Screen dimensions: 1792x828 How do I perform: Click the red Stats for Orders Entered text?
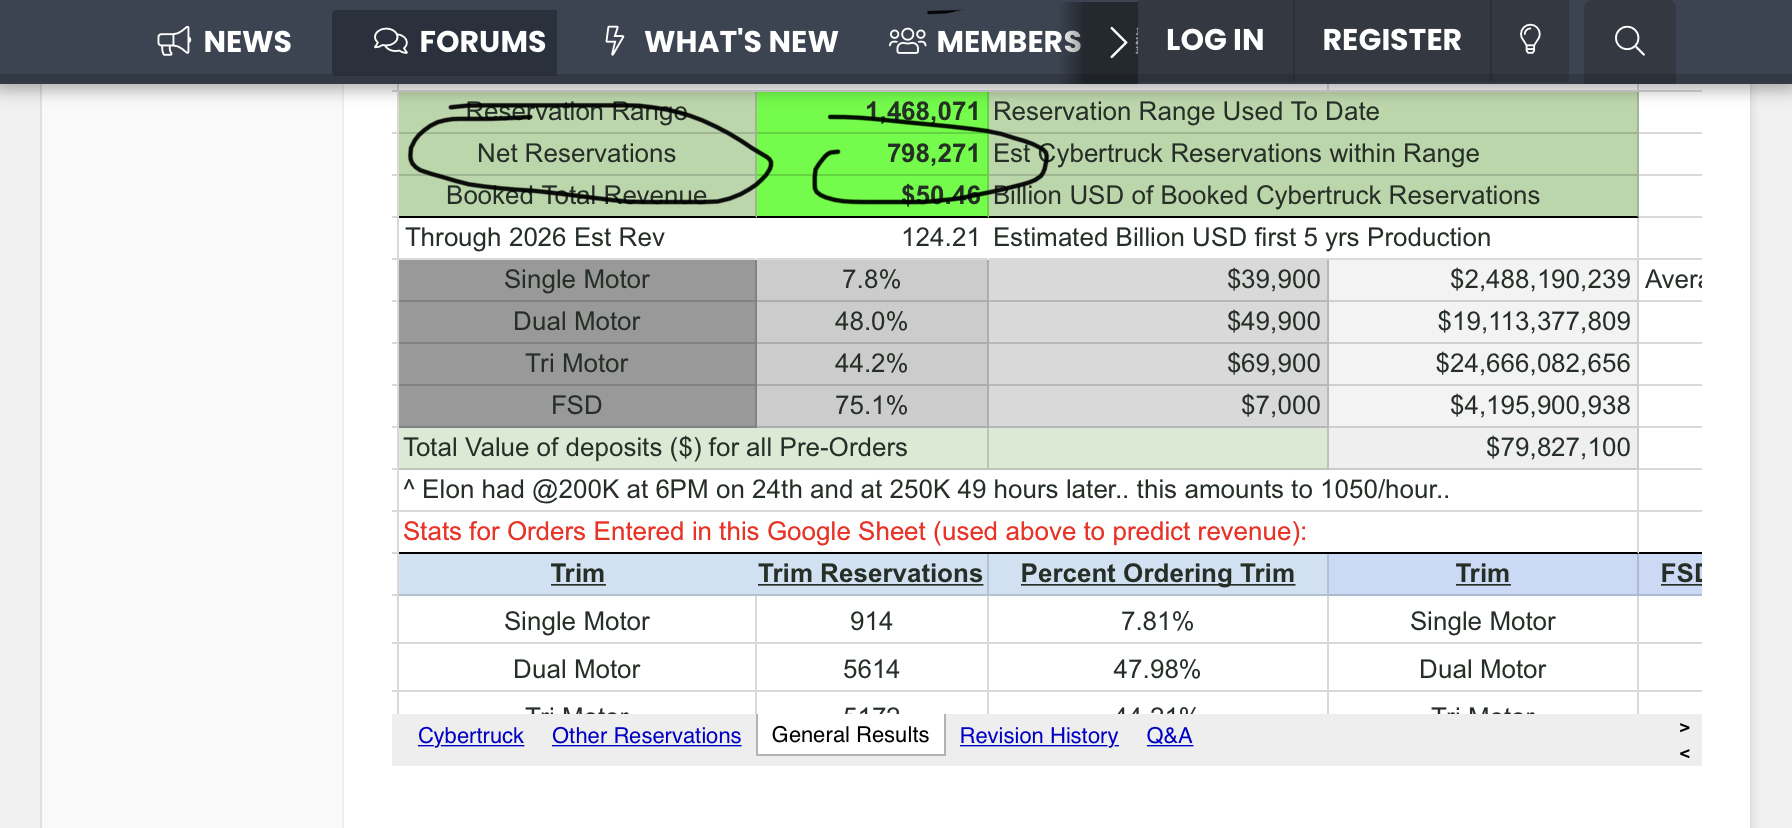pos(855,532)
